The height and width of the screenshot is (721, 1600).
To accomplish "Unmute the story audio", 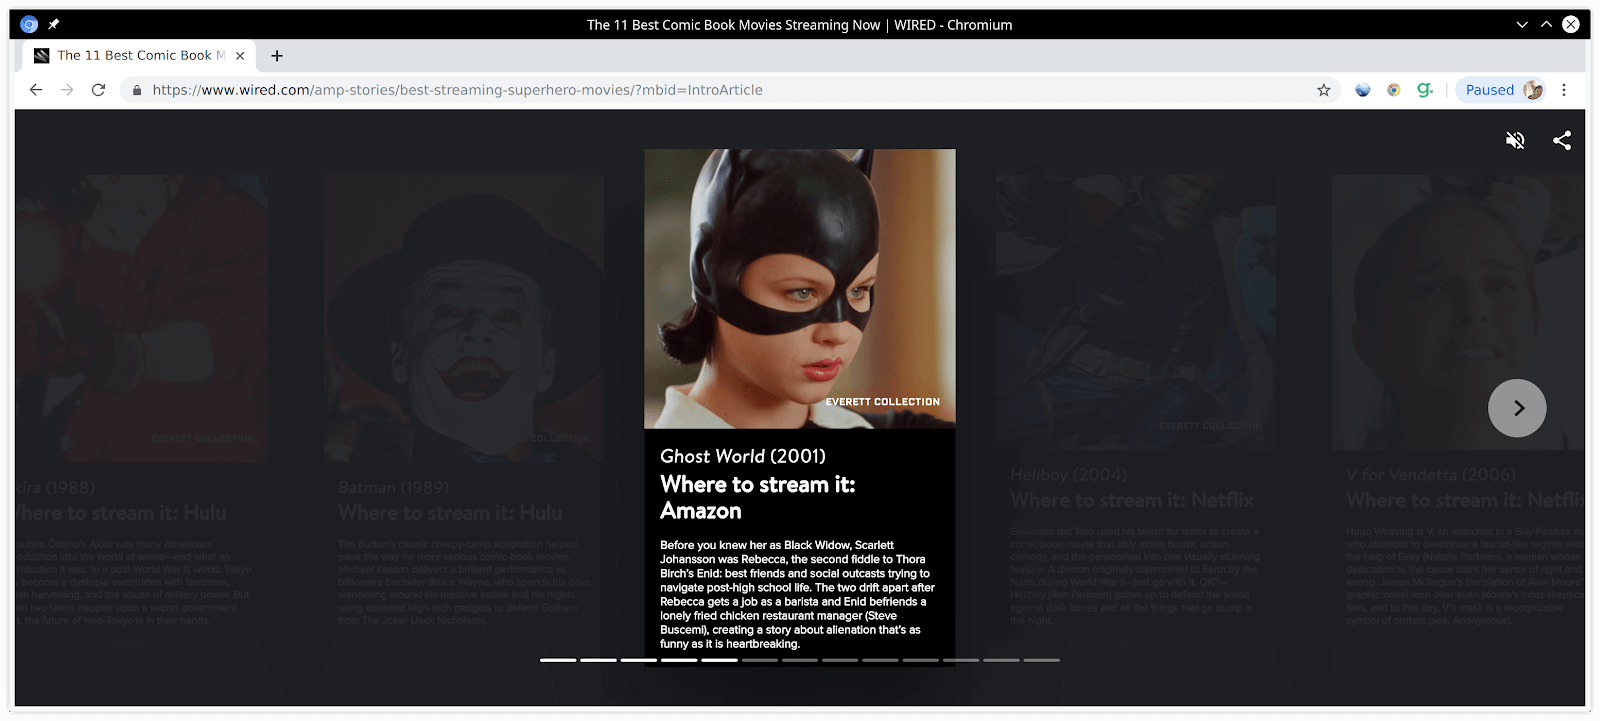I will [x=1515, y=141].
